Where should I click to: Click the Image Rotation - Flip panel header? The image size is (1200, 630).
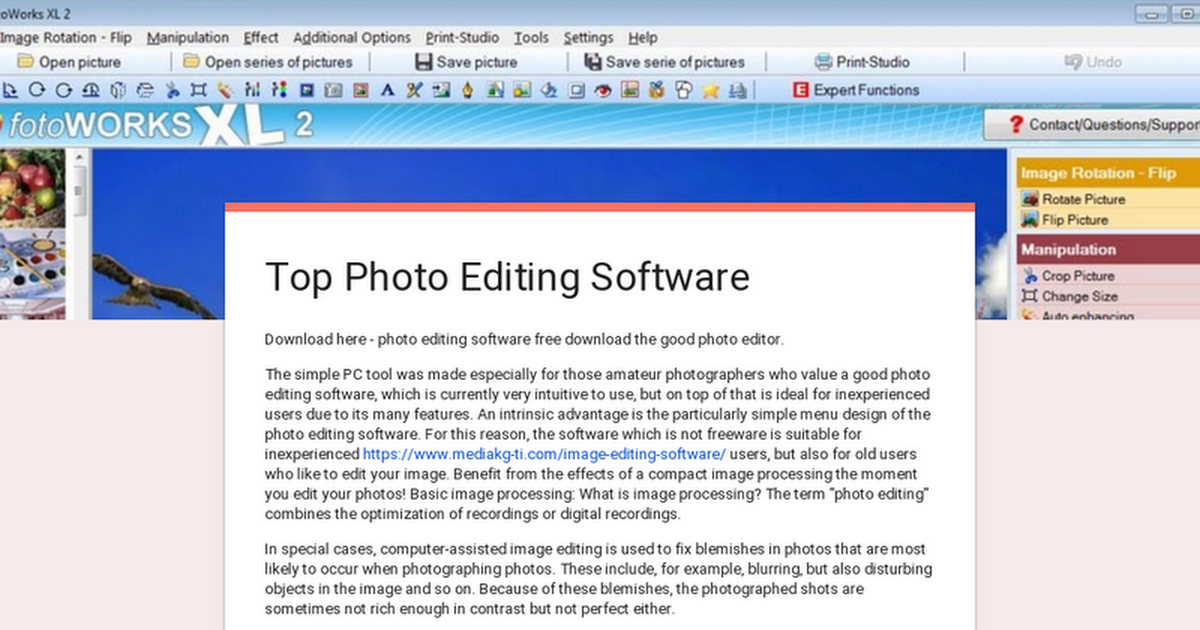tap(1108, 173)
